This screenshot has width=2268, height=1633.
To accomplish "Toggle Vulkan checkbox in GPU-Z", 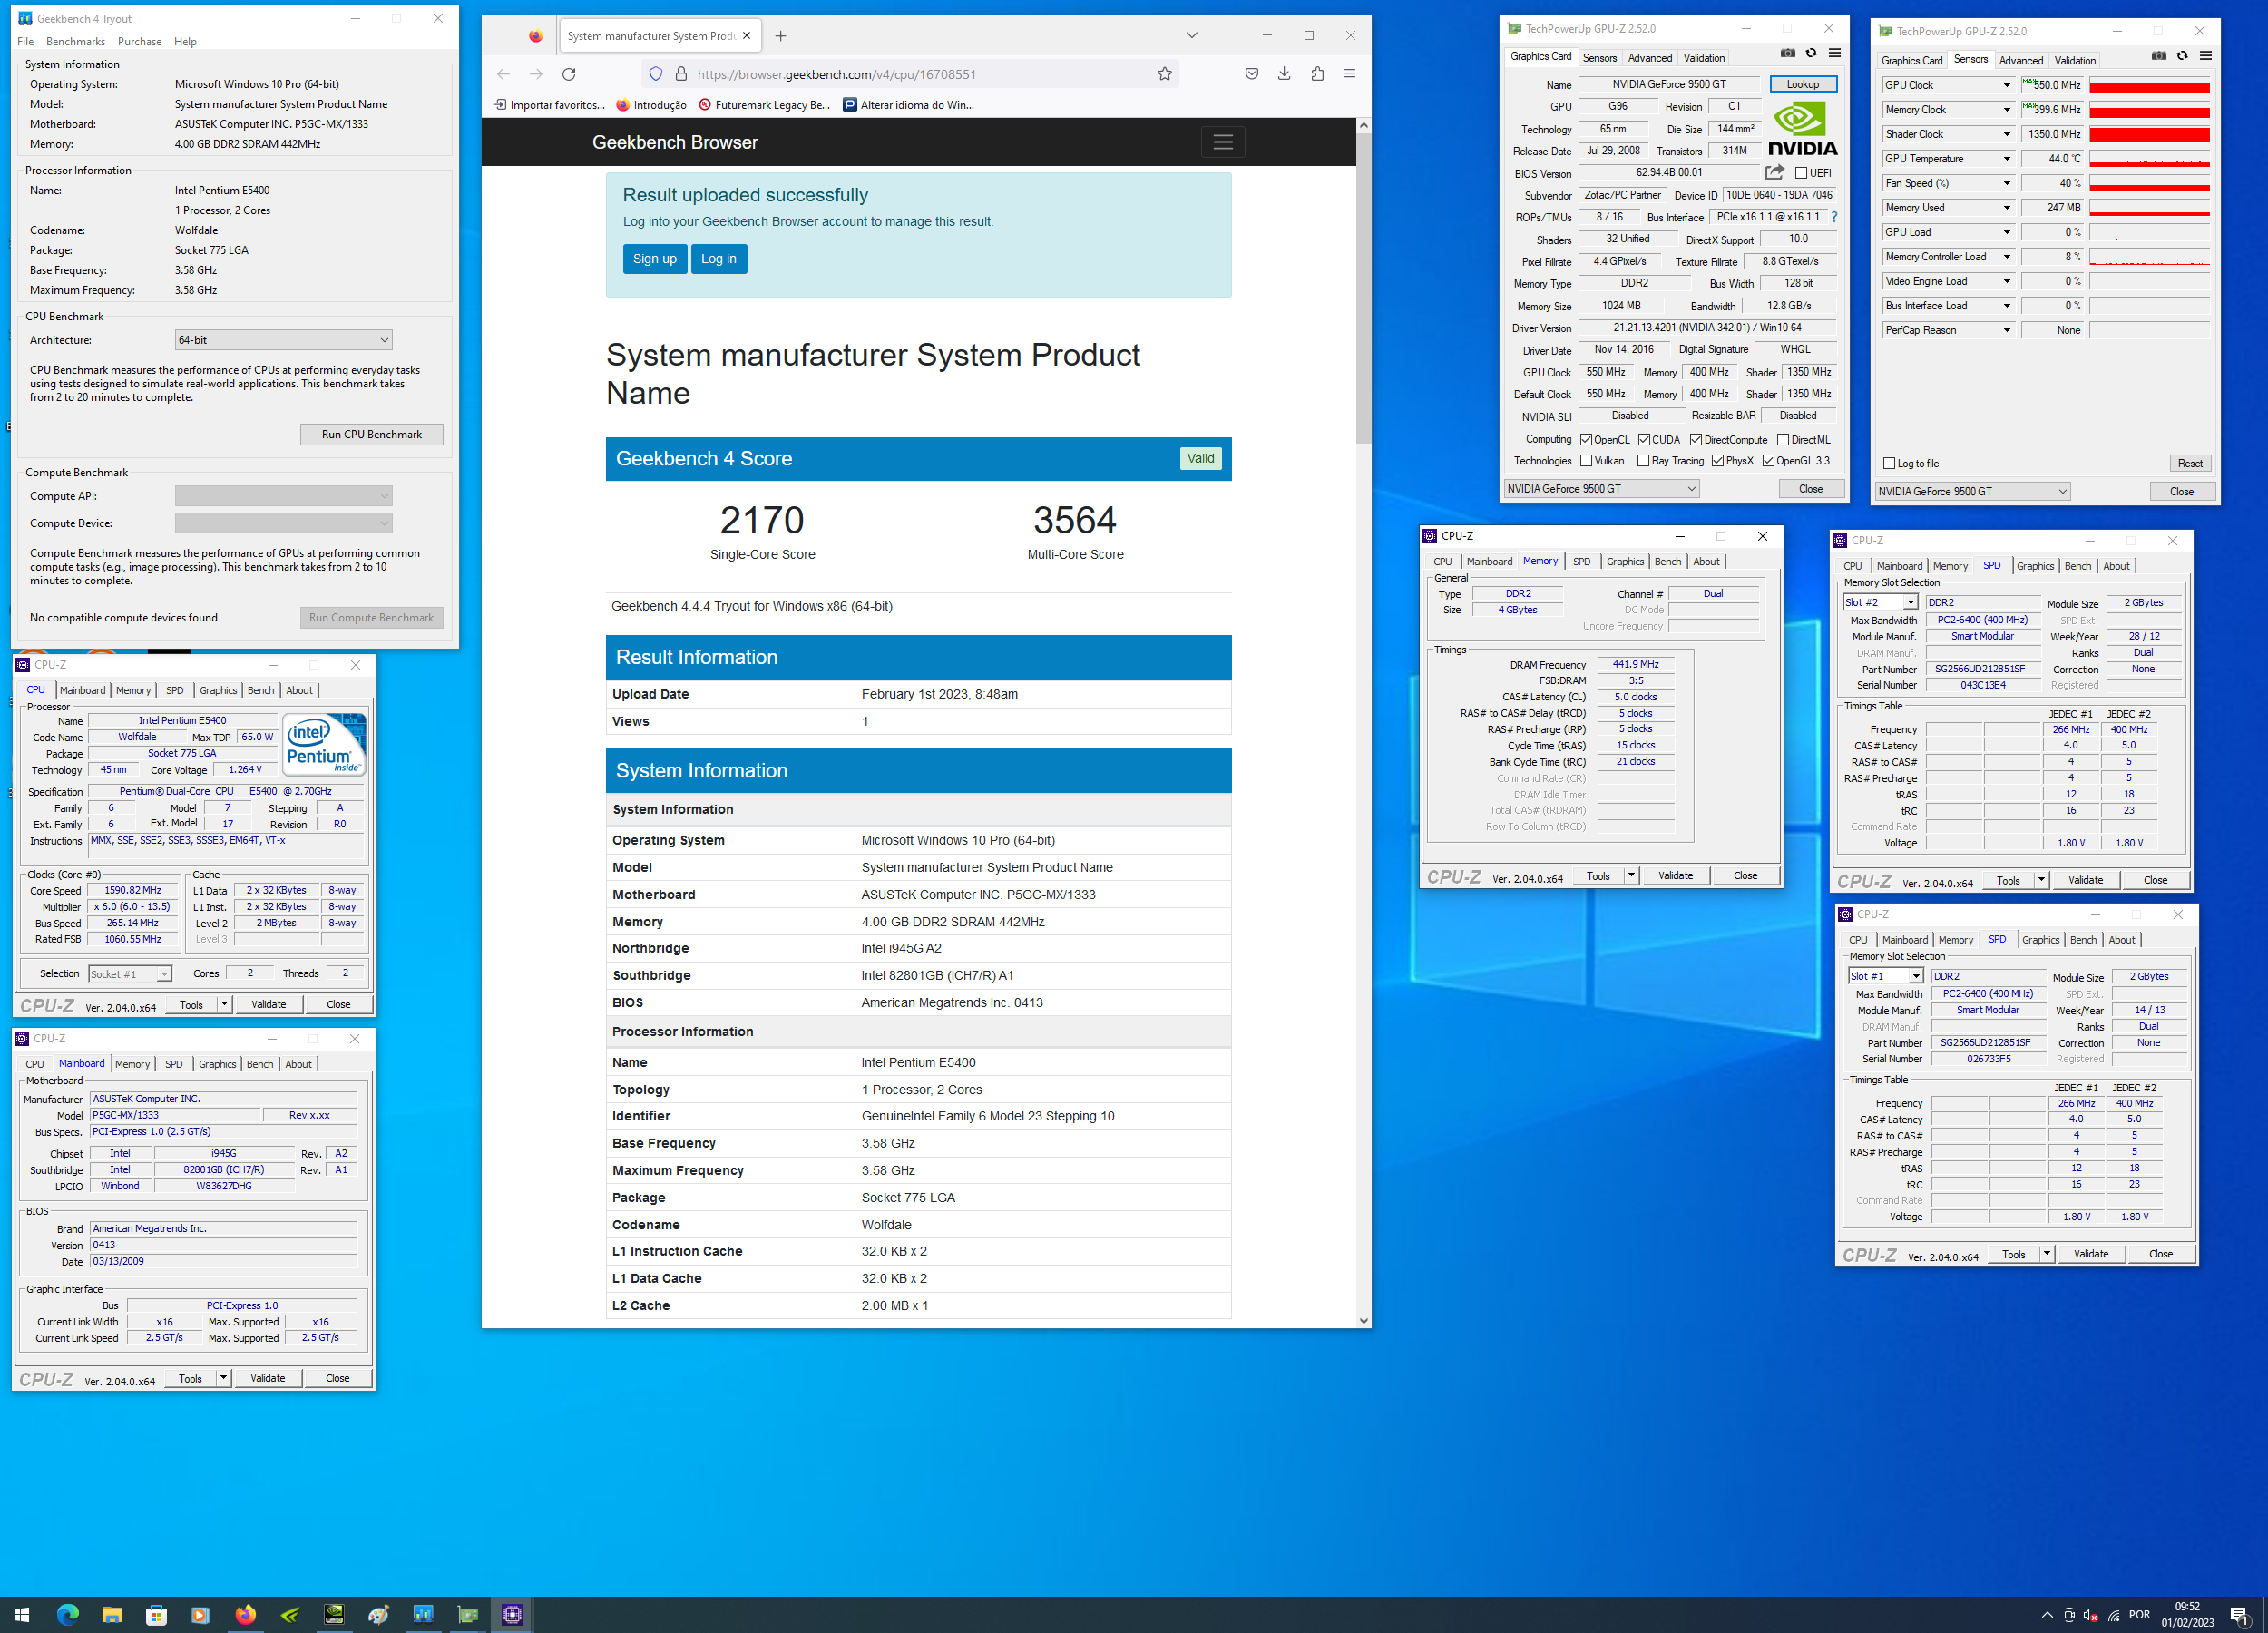I will pyautogui.click(x=1586, y=461).
